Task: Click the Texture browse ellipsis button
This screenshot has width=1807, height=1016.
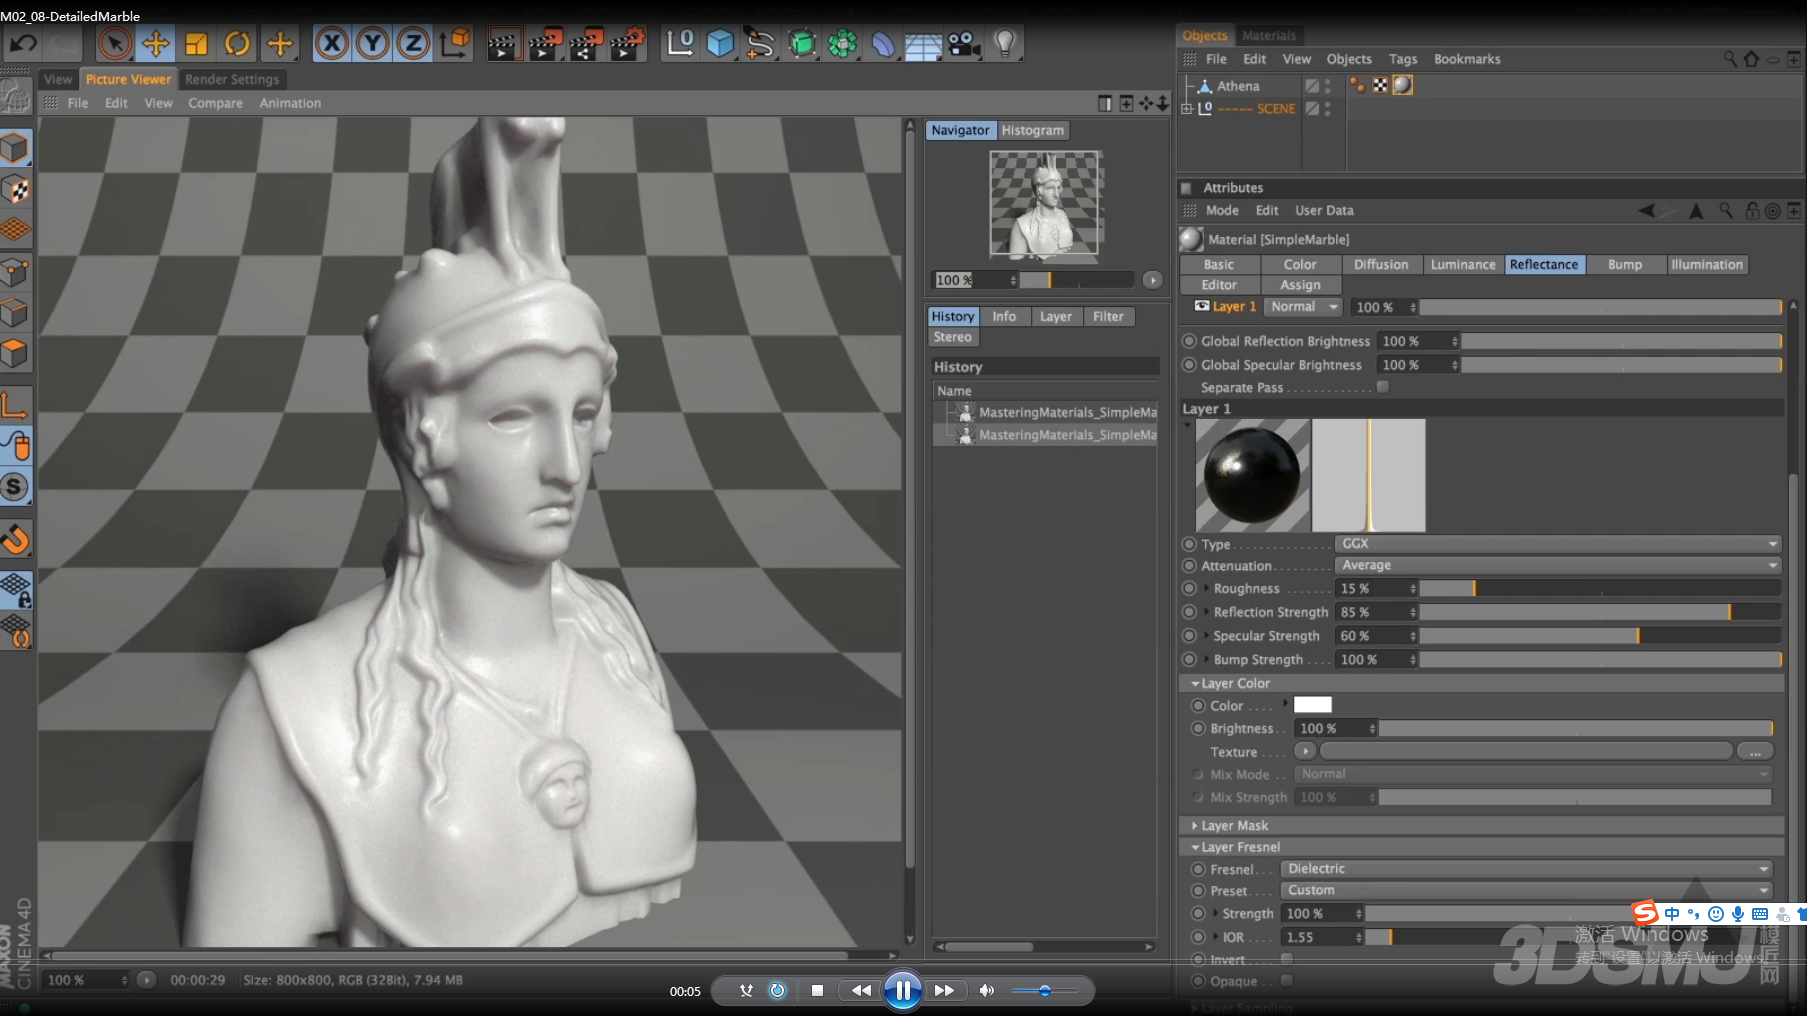Action: pyautogui.click(x=1755, y=751)
